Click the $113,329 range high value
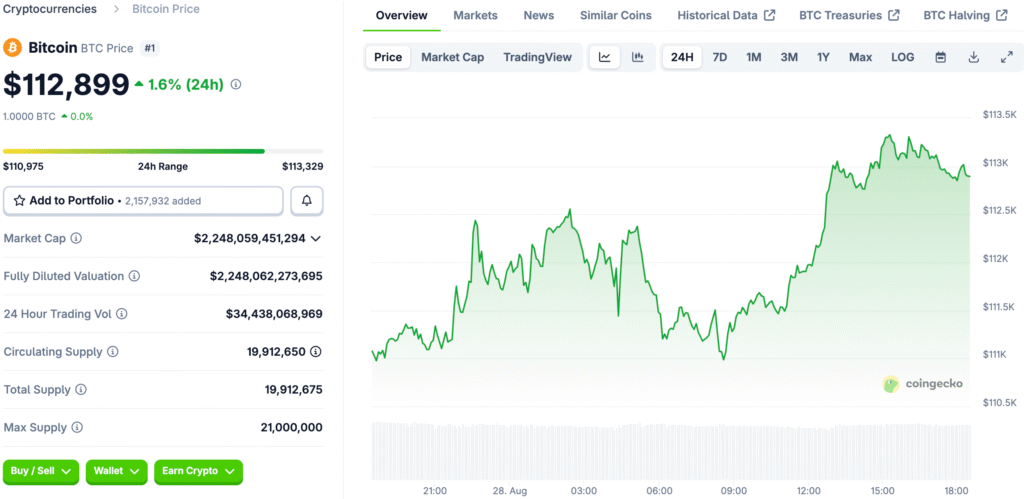 [x=302, y=167]
